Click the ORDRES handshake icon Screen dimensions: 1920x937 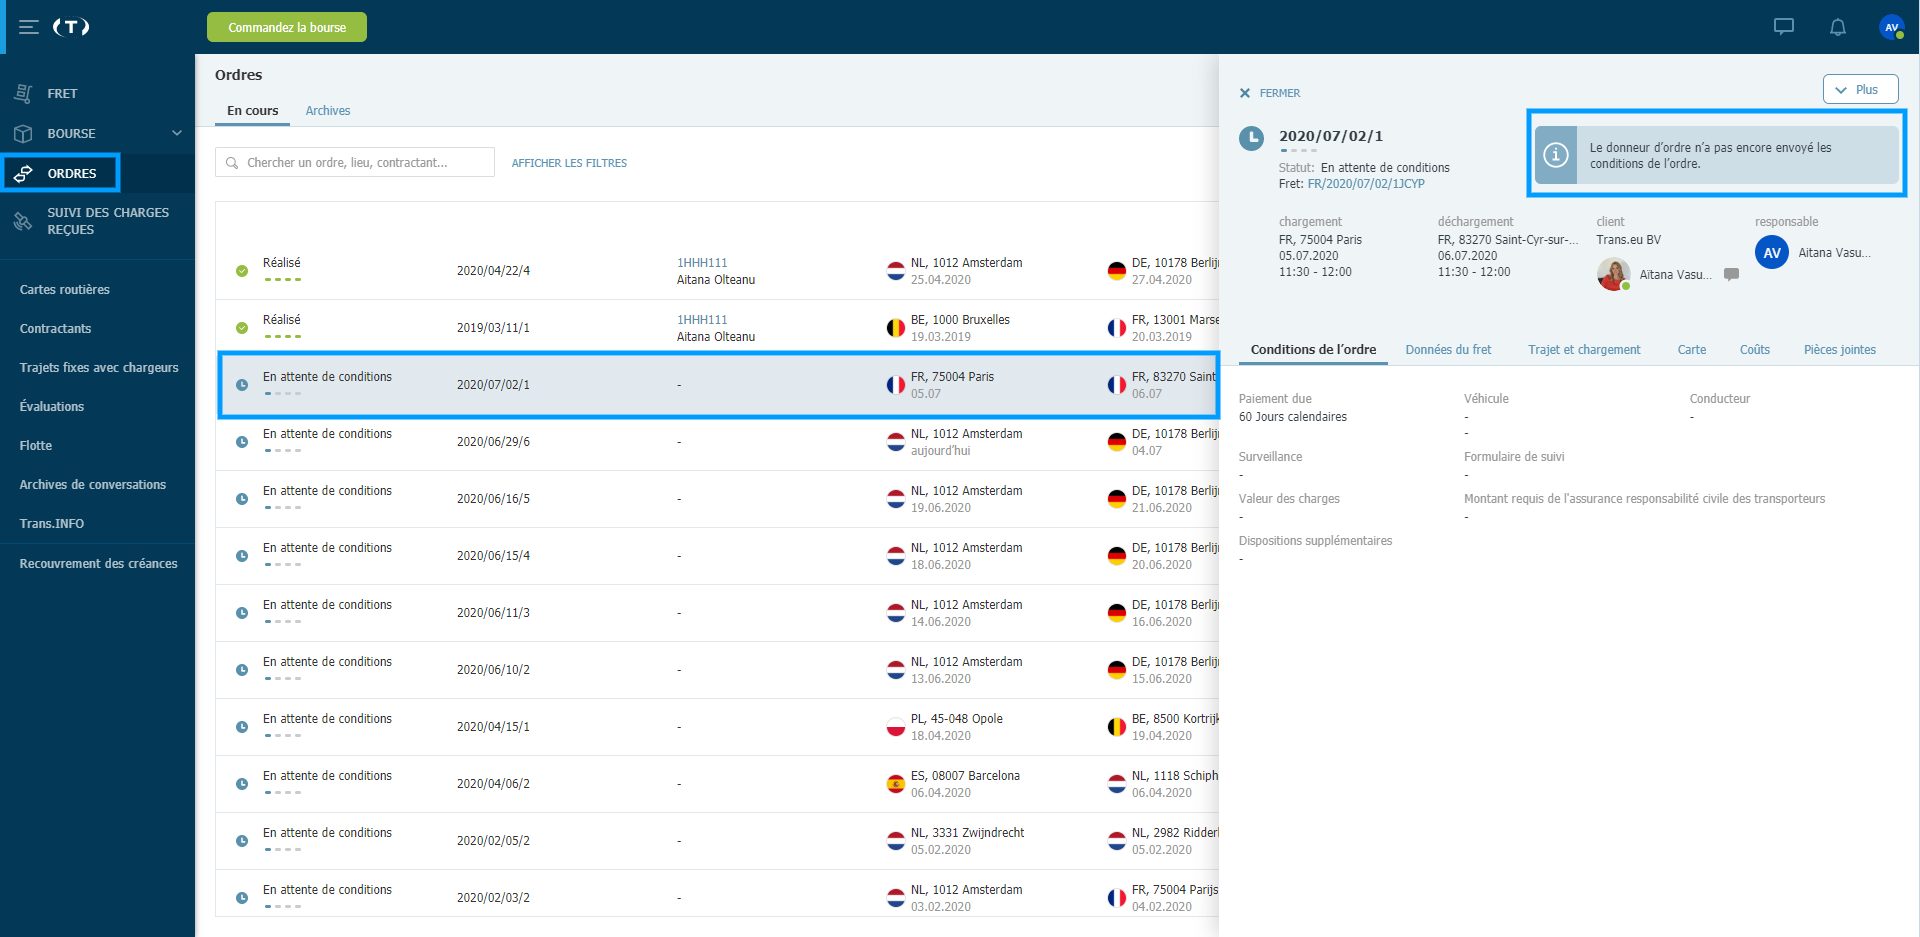(x=23, y=173)
